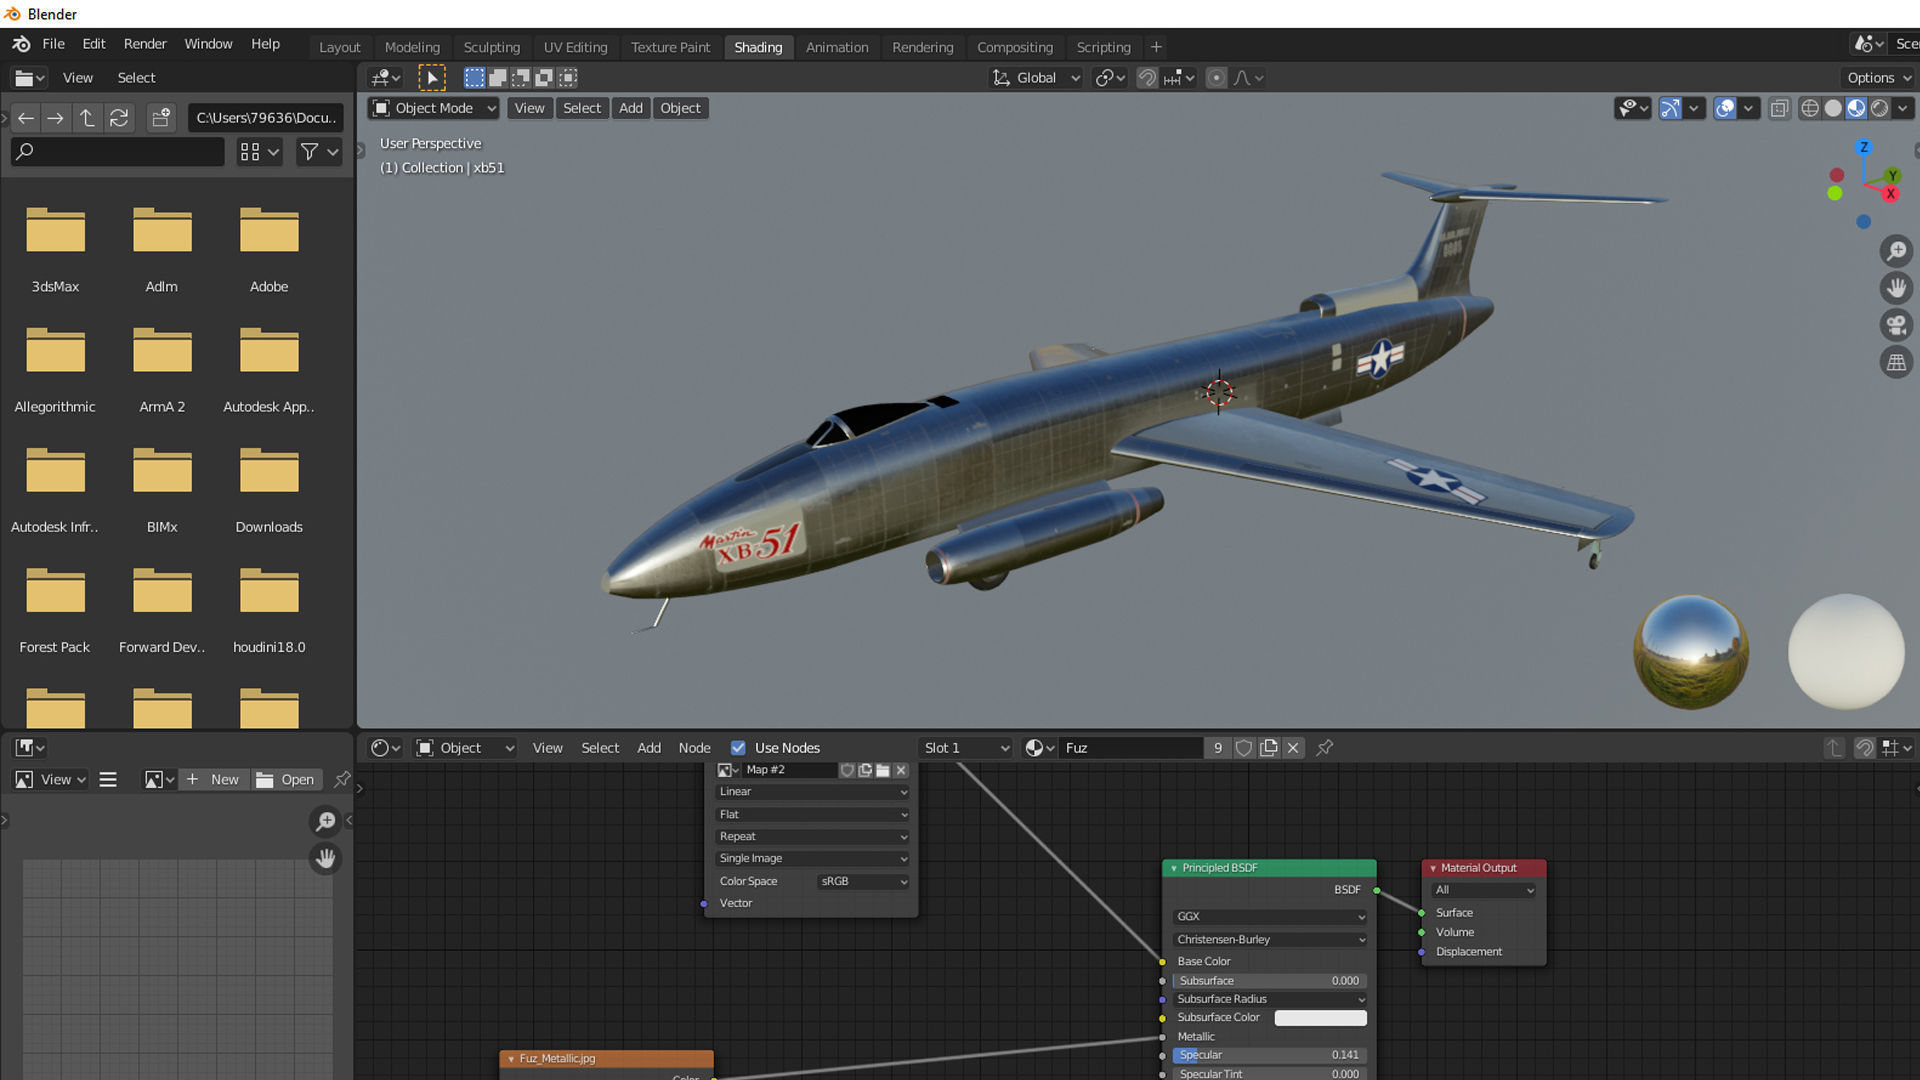Toggle snapping magnet in header
Screen dimensions: 1920x1080
(x=1147, y=78)
